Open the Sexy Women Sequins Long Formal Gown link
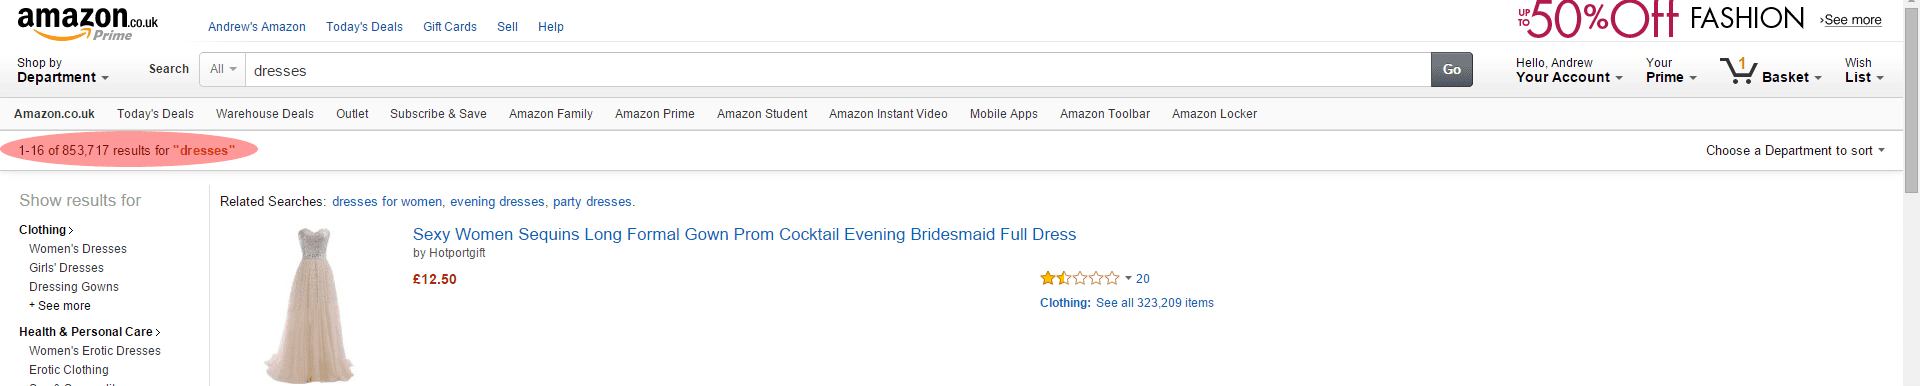The height and width of the screenshot is (386, 1920). coord(744,234)
